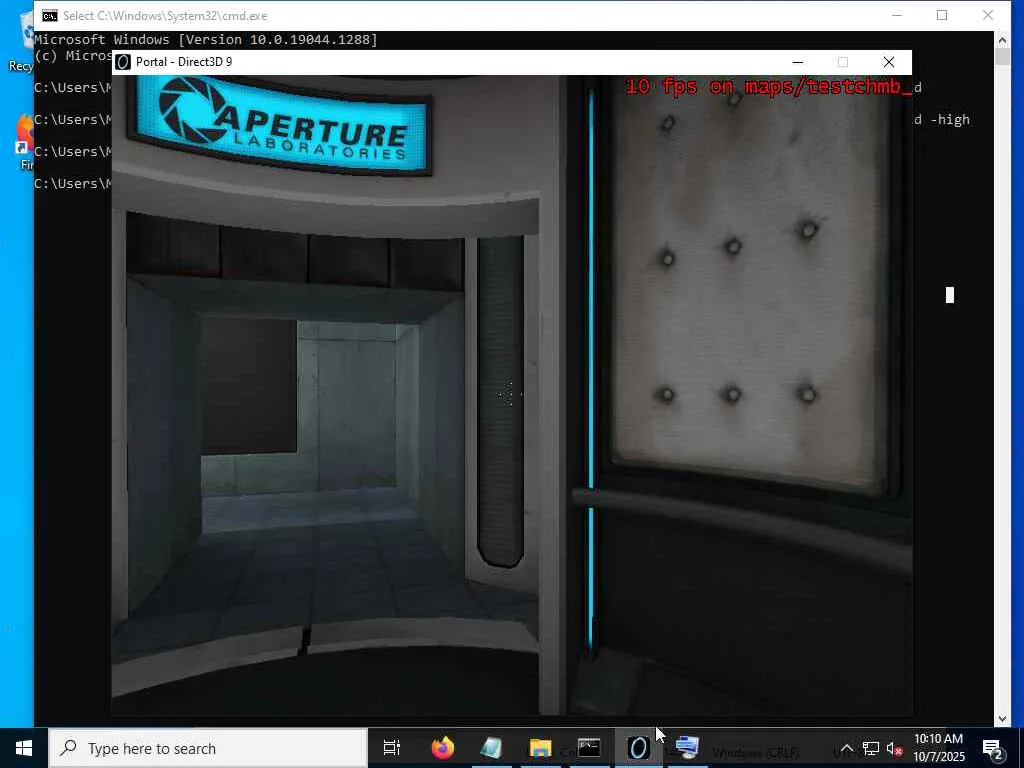The height and width of the screenshot is (768, 1024).
Task: Minimize the Portal - Direct3D 9 window
Action: click(x=797, y=62)
